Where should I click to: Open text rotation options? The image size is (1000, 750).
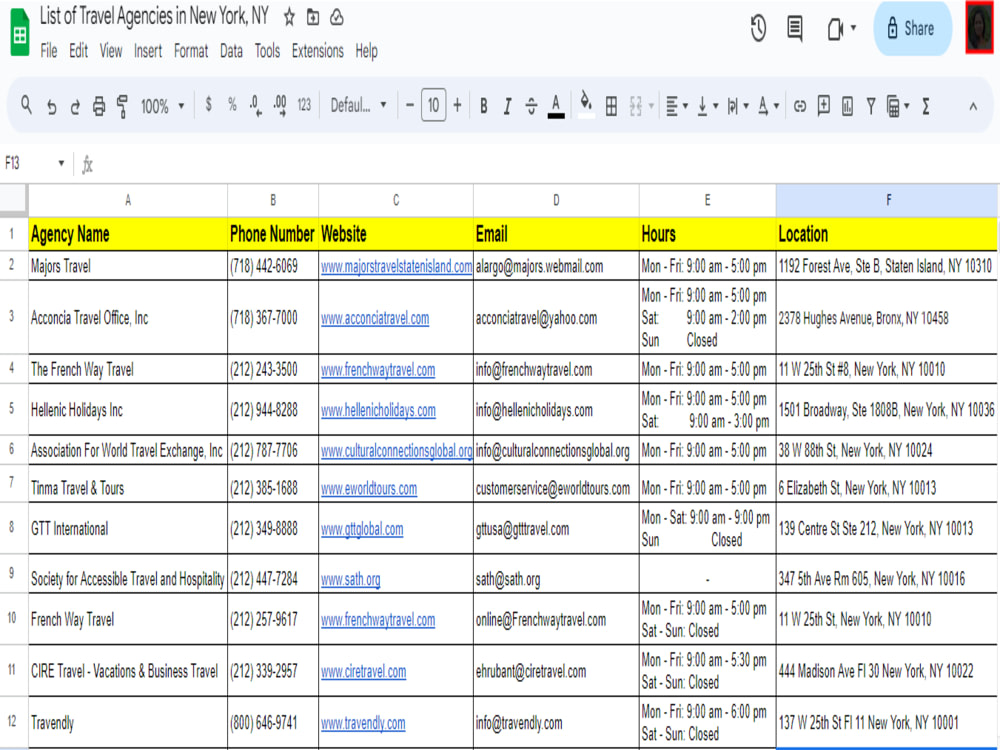[768, 107]
